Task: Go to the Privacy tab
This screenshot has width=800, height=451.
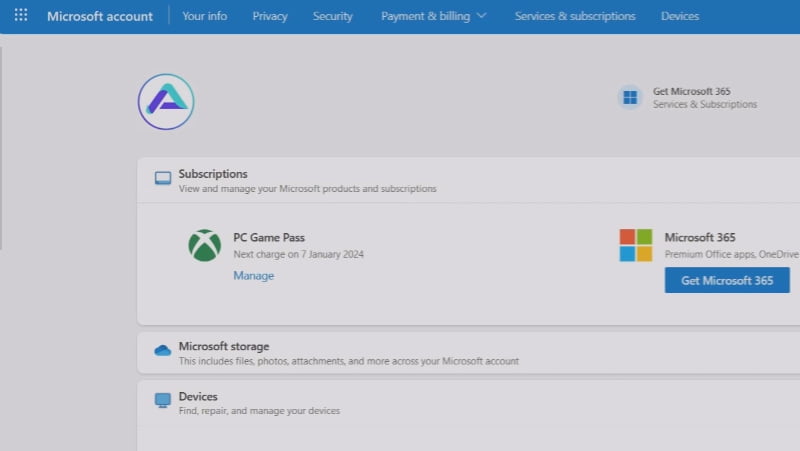Action: (270, 16)
